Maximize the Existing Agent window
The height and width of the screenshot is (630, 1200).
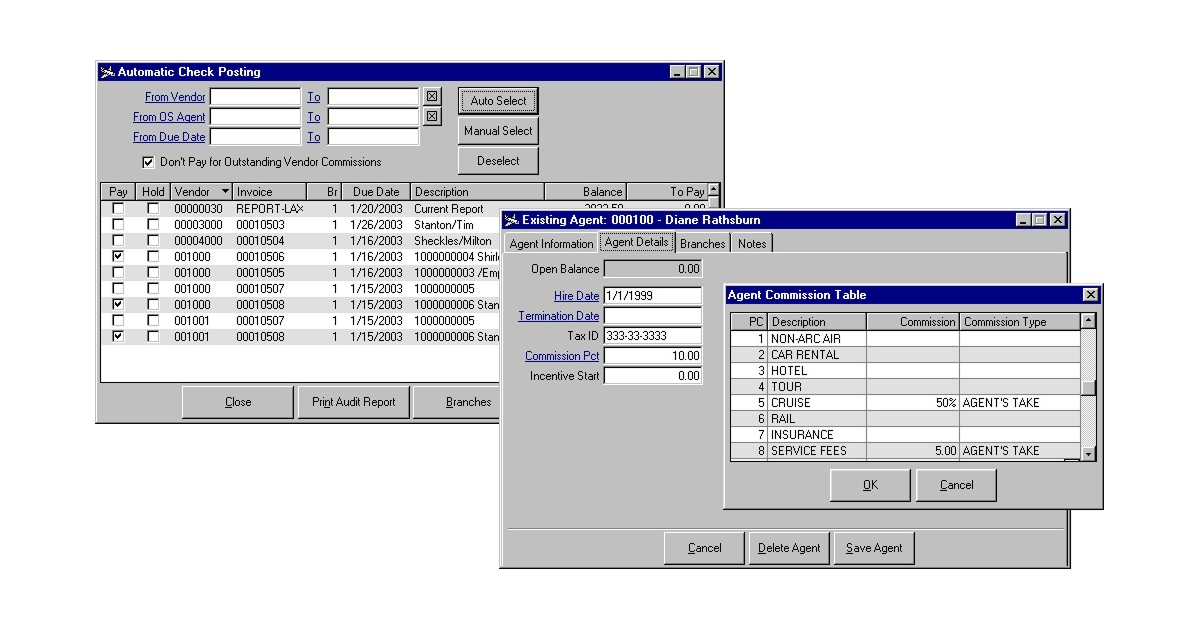(x=1040, y=220)
